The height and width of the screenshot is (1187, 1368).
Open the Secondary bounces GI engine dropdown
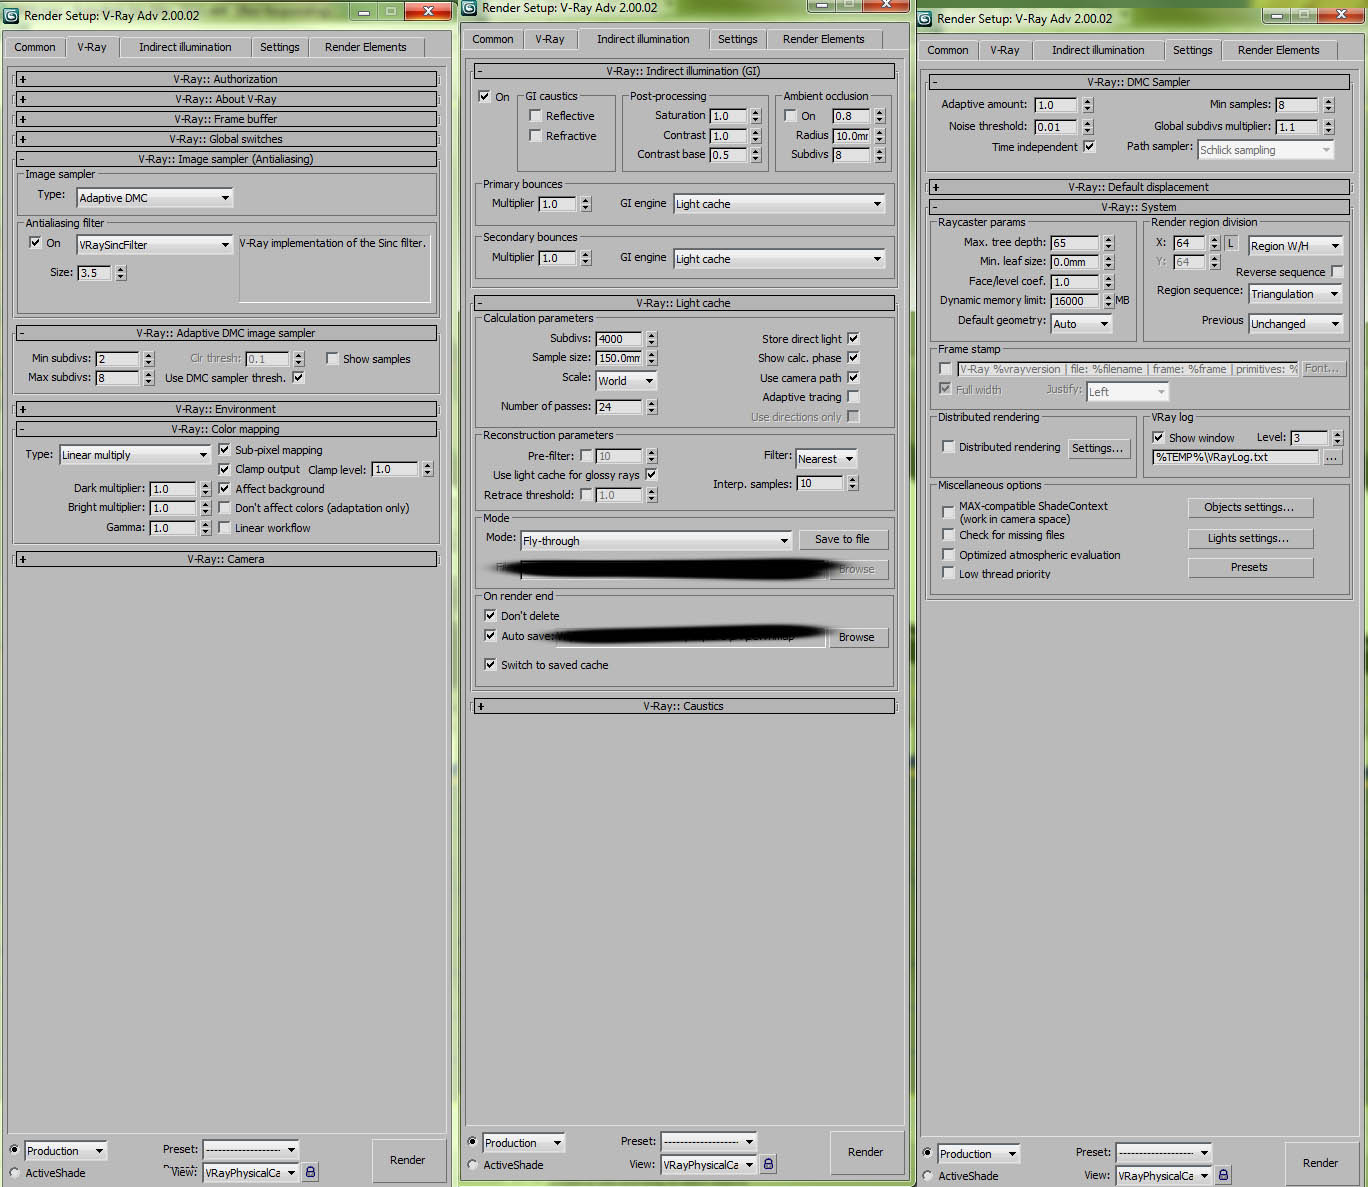click(779, 259)
